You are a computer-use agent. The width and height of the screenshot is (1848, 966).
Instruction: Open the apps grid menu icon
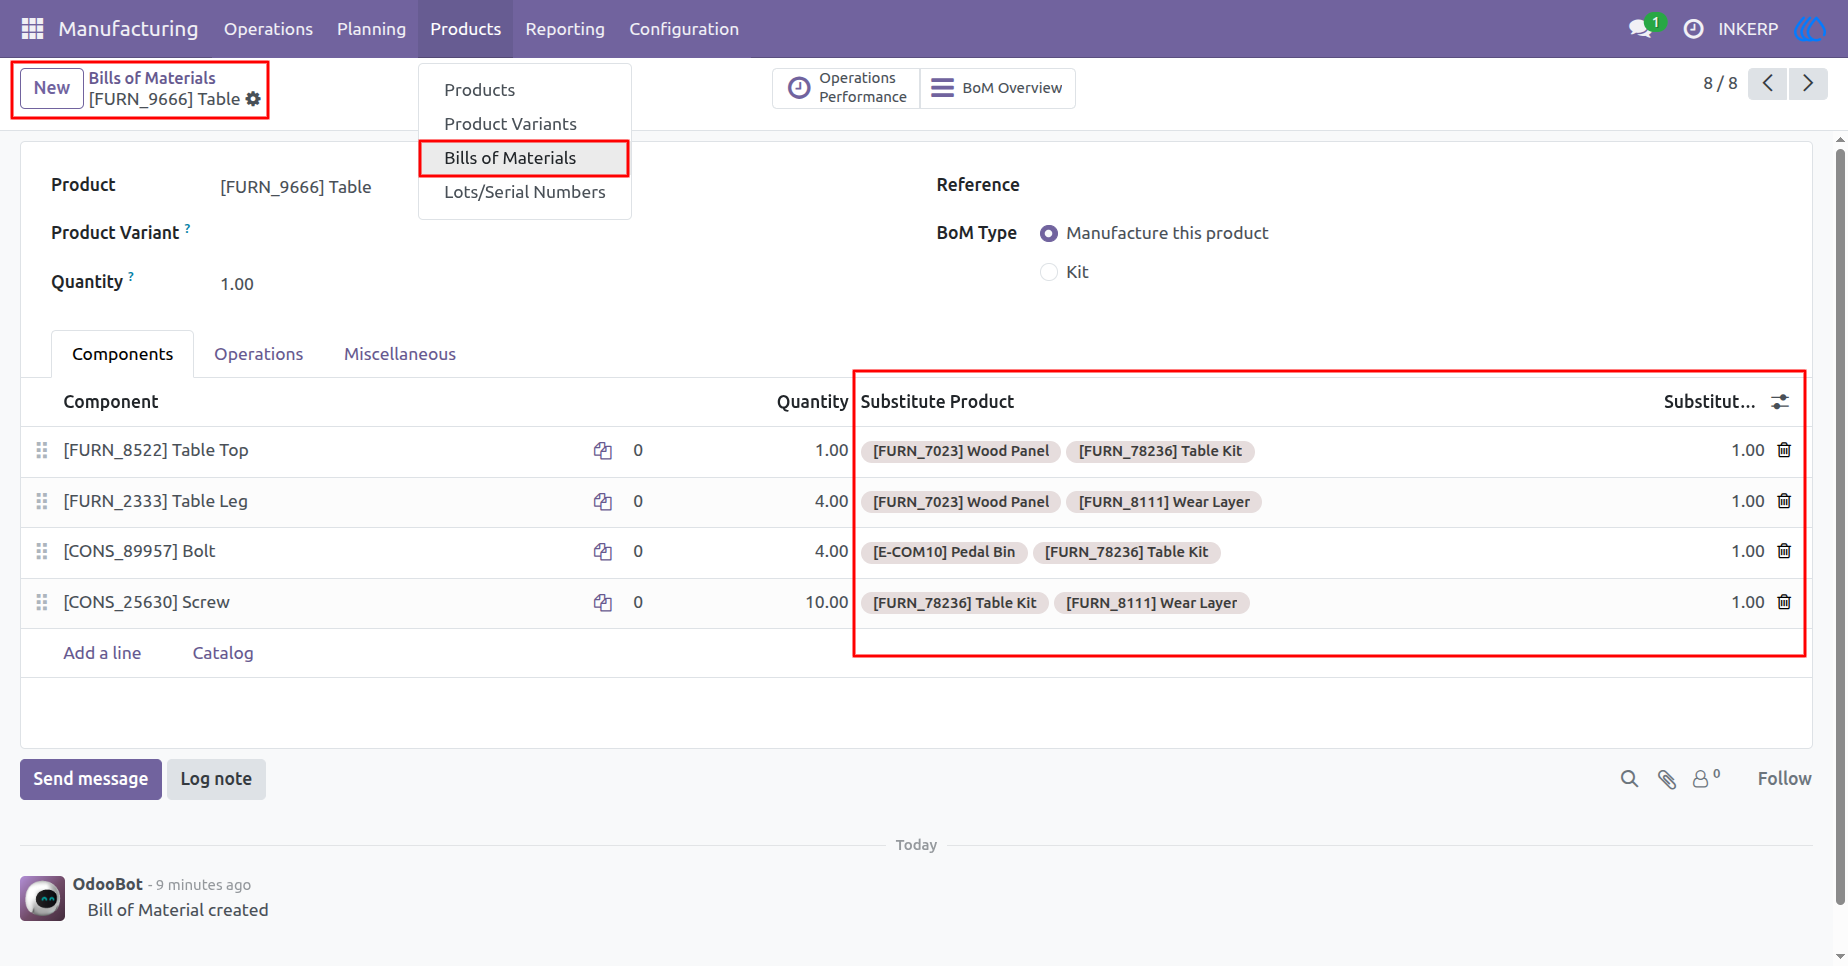(x=32, y=29)
